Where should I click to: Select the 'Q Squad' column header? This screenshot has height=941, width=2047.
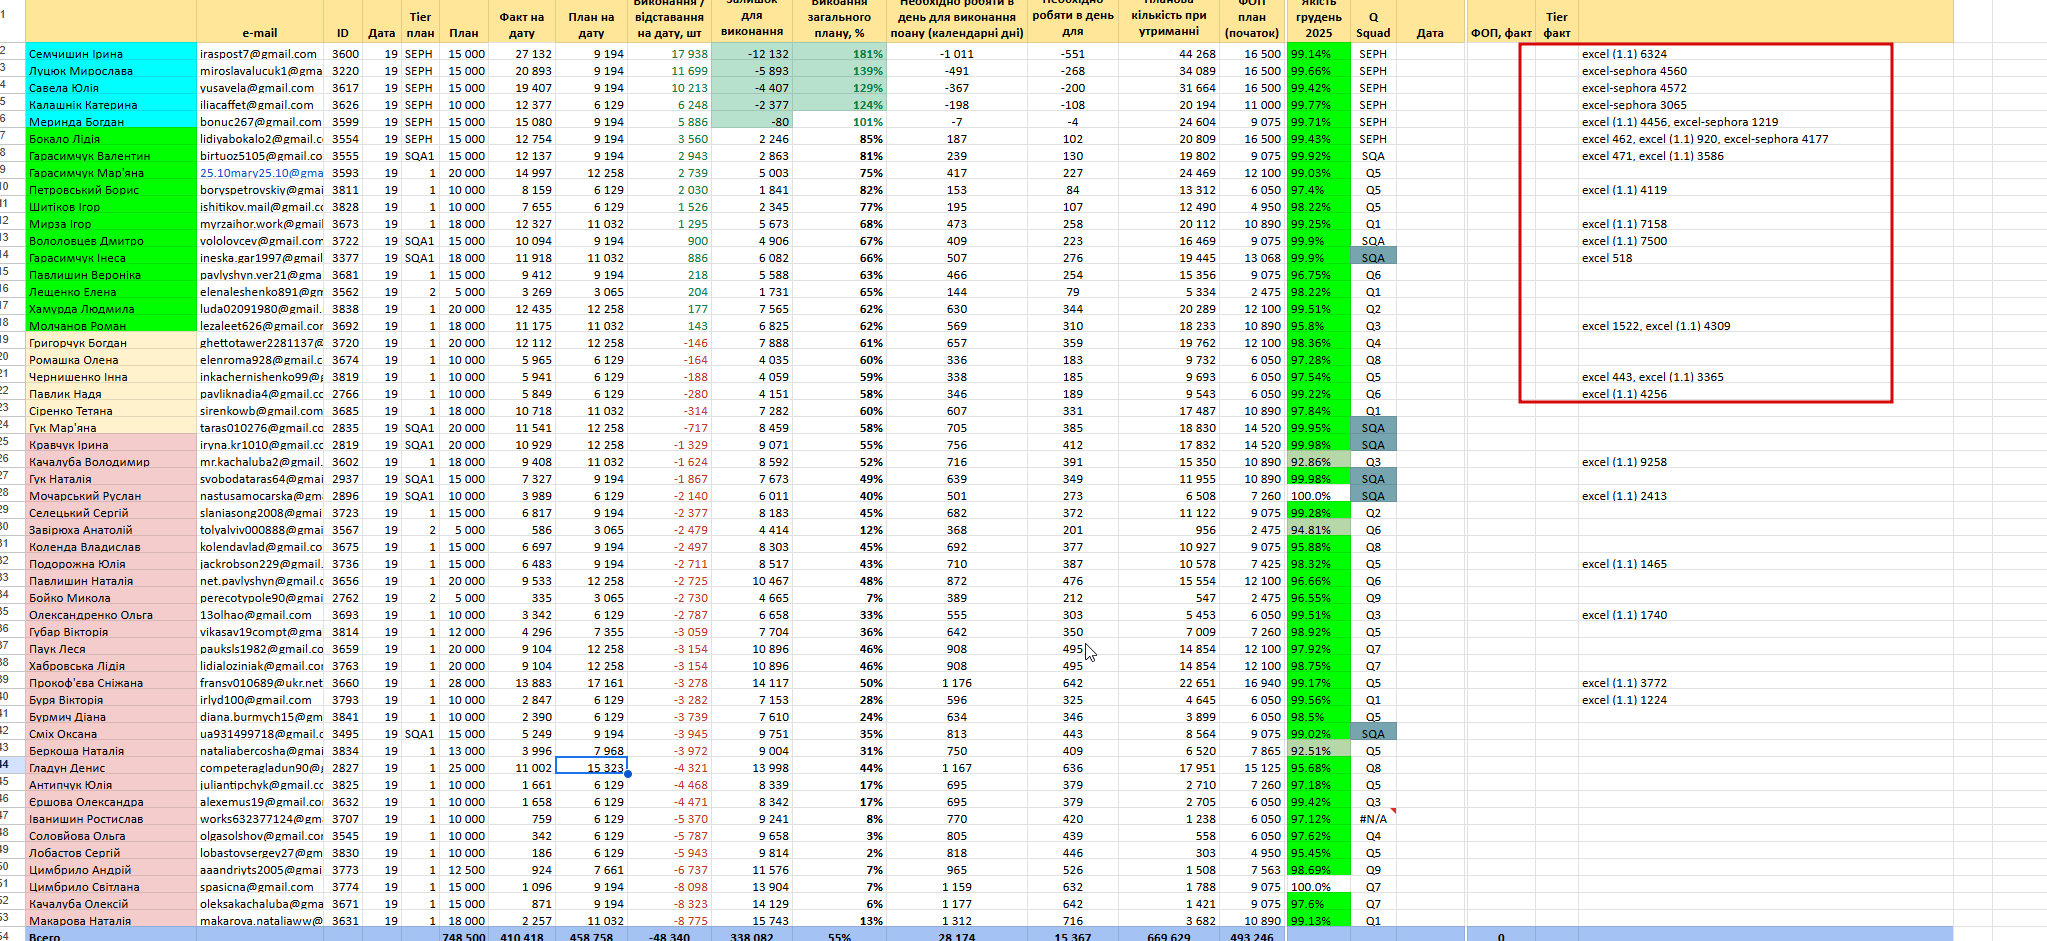click(x=1373, y=25)
